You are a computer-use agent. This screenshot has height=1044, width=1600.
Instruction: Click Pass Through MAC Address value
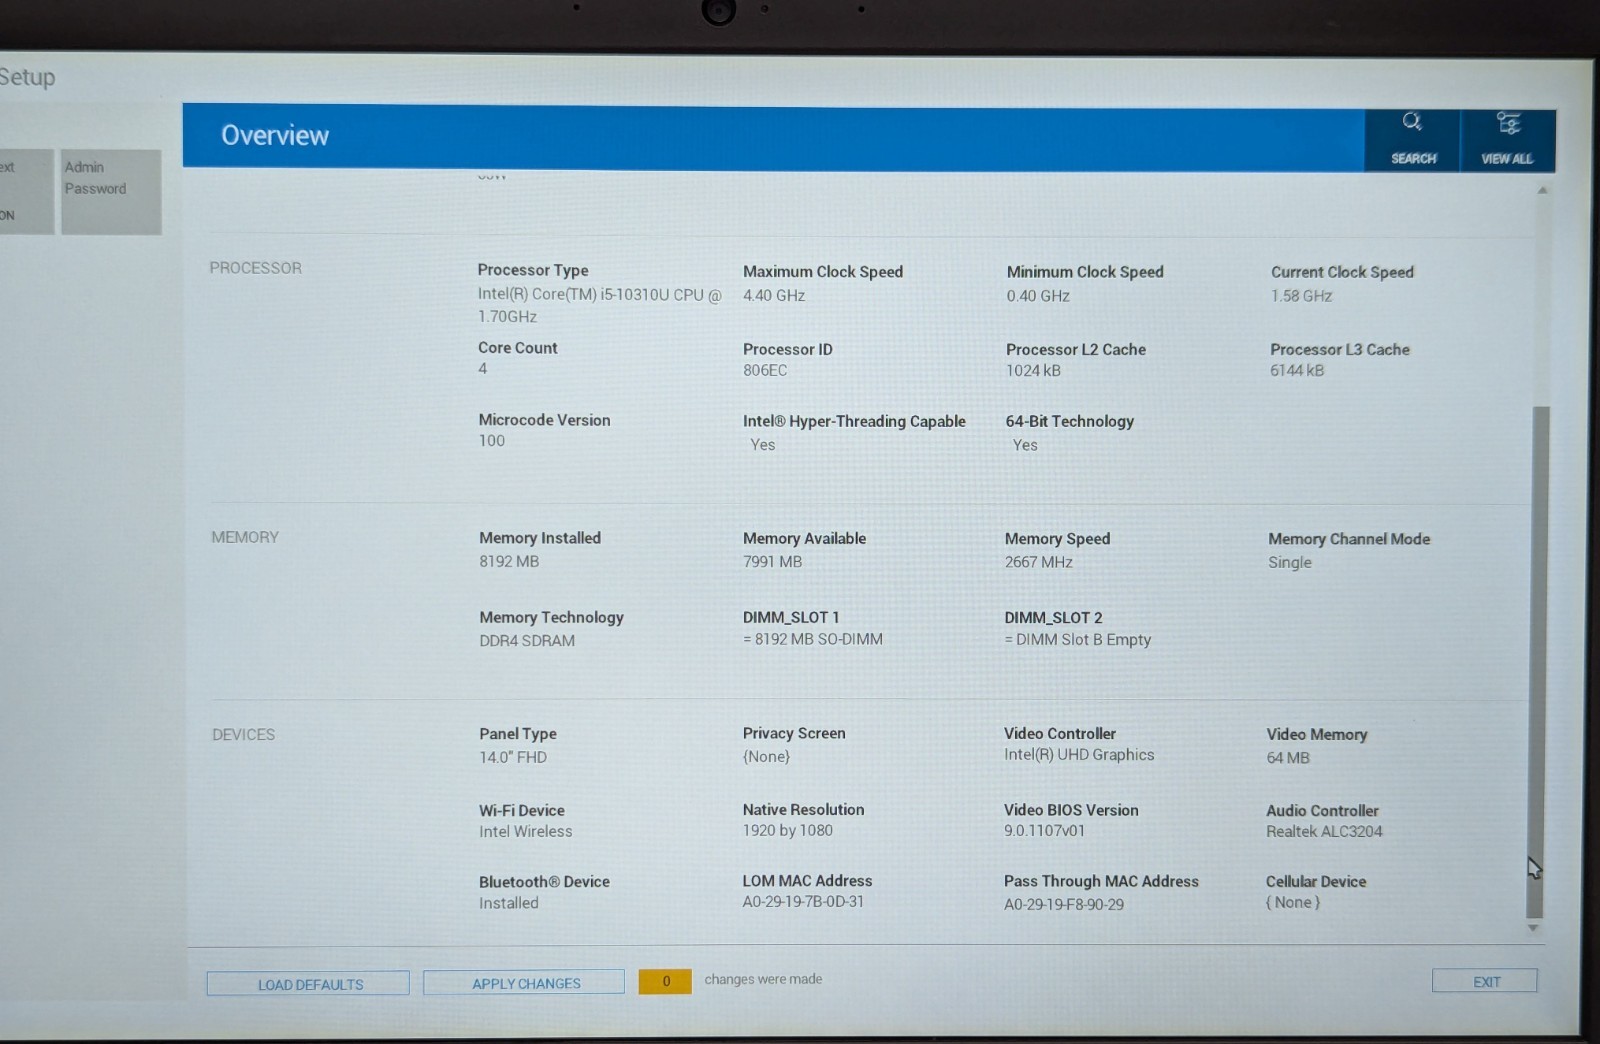pos(1064,904)
